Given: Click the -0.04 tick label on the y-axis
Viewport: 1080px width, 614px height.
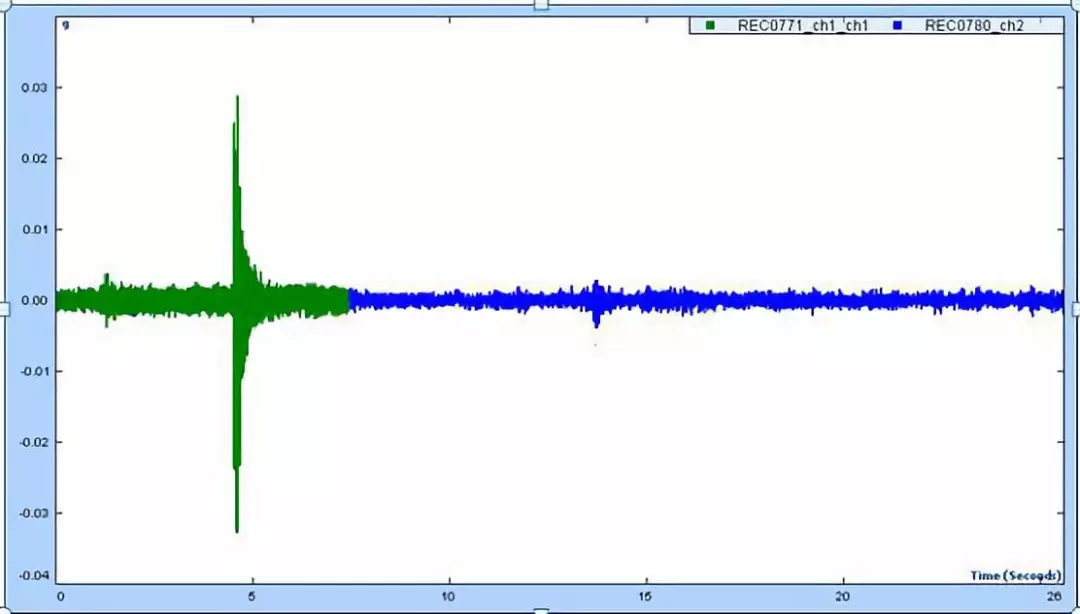Looking at the screenshot, I should tap(33, 575).
